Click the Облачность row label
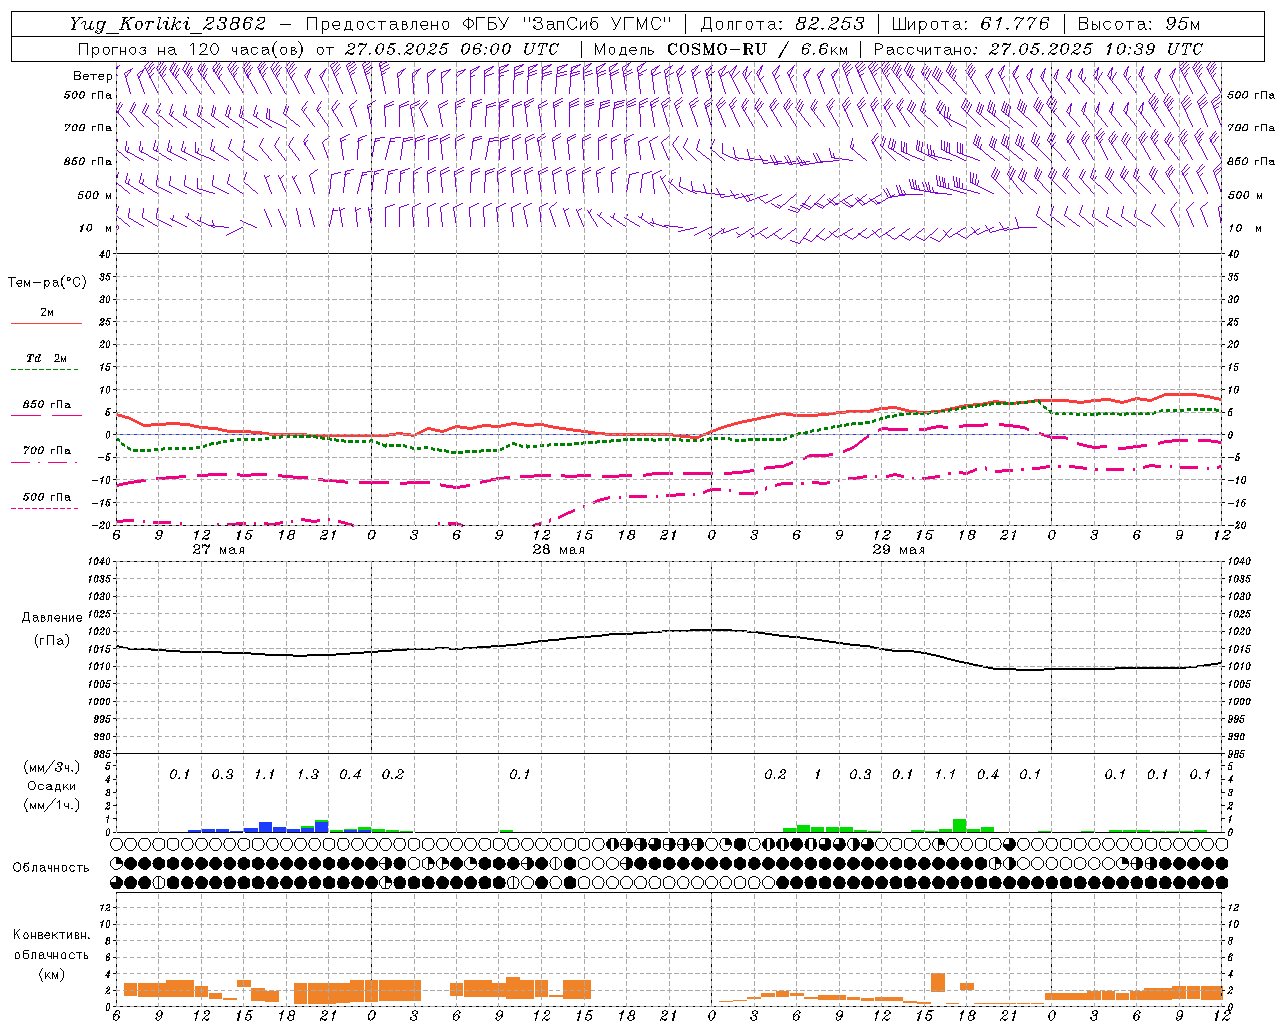 point(51,868)
